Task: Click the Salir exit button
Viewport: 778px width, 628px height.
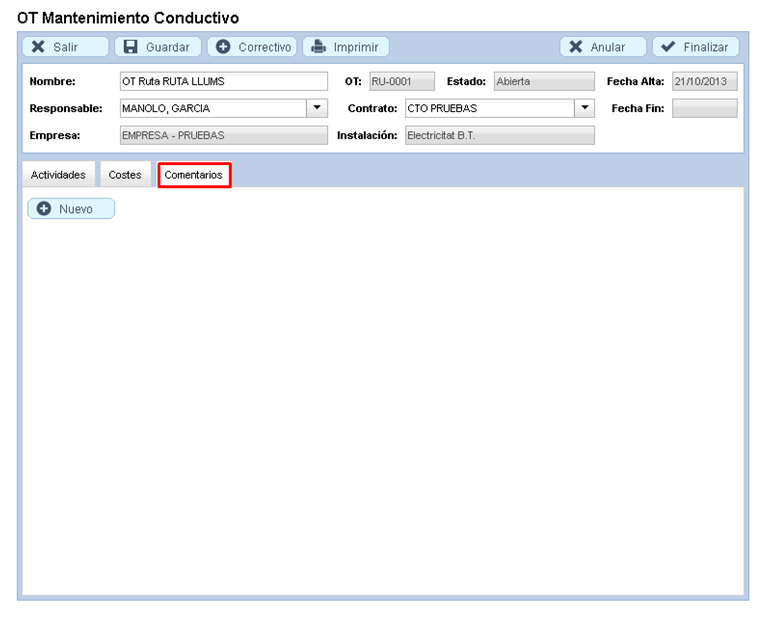Action: (x=65, y=47)
